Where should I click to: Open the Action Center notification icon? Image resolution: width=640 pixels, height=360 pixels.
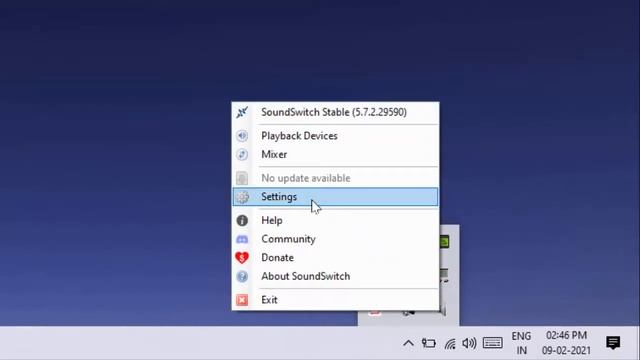click(x=613, y=343)
